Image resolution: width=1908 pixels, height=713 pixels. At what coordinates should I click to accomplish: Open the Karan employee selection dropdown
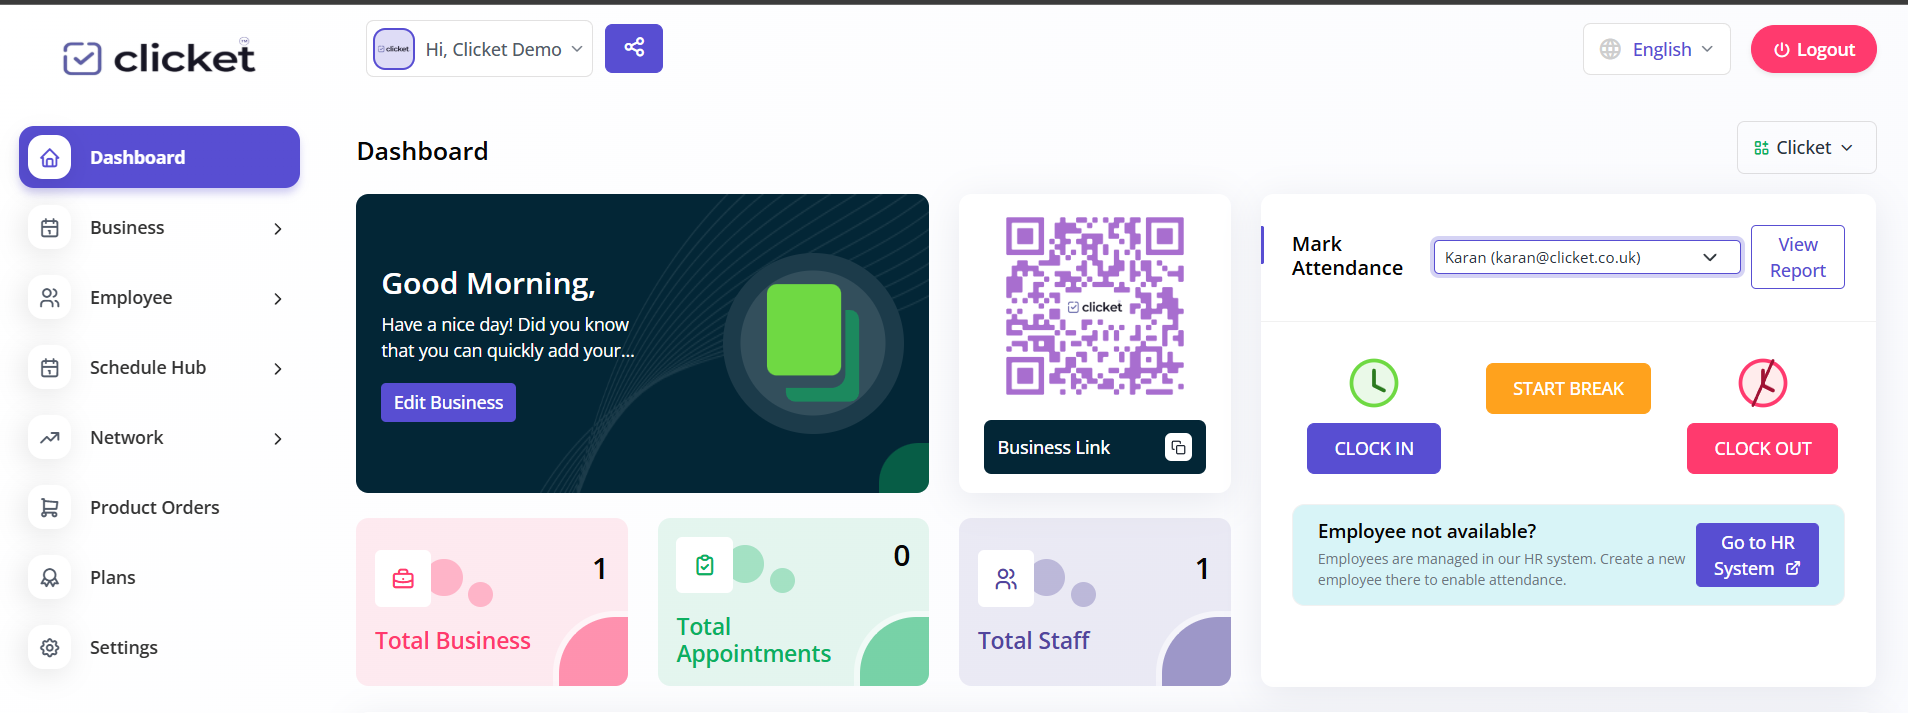pyautogui.click(x=1586, y=257)
